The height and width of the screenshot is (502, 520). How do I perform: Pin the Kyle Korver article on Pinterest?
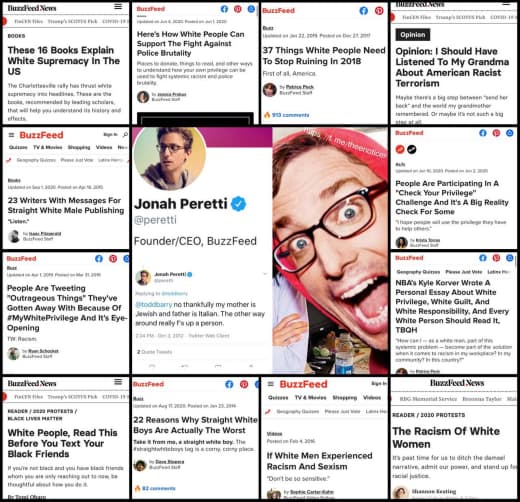[x=496, y=258]
